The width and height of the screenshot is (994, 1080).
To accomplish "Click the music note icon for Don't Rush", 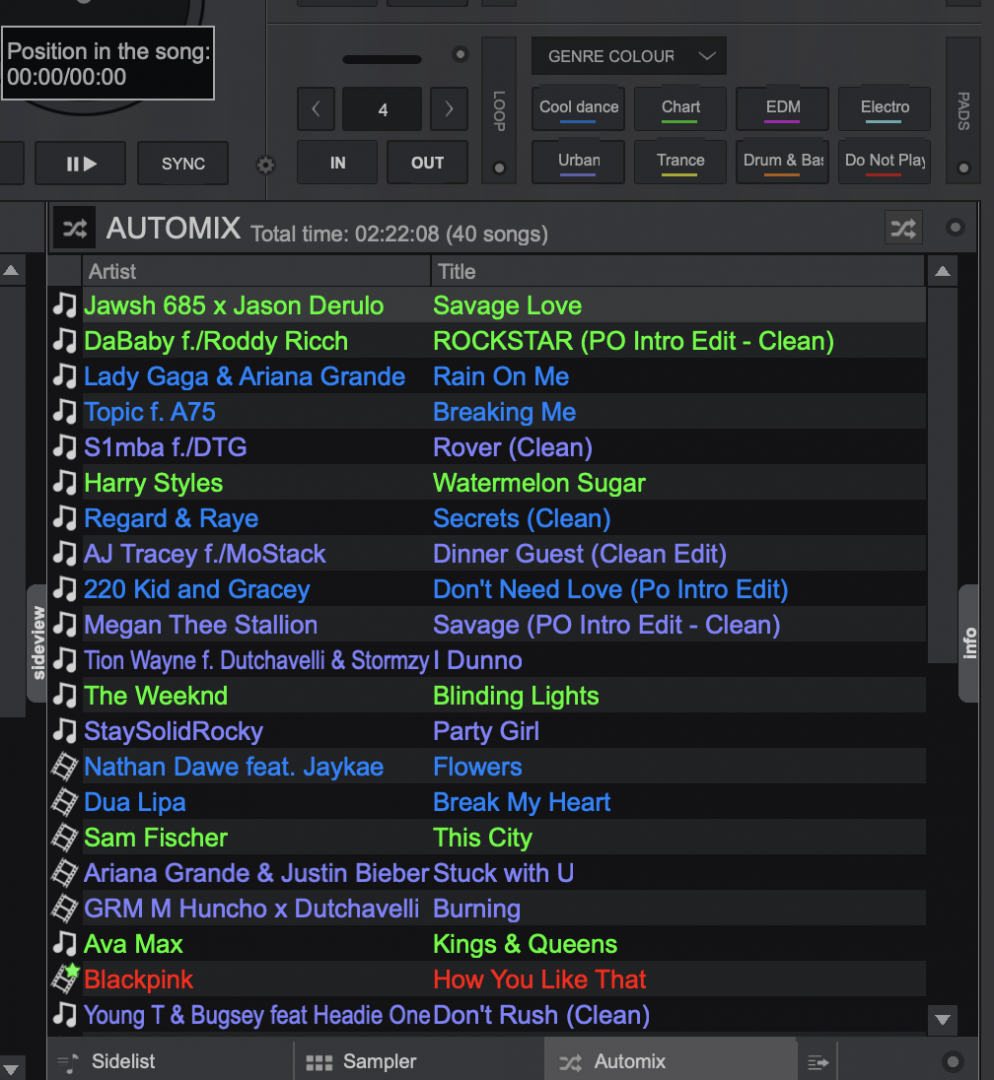I will point(65,1014).
